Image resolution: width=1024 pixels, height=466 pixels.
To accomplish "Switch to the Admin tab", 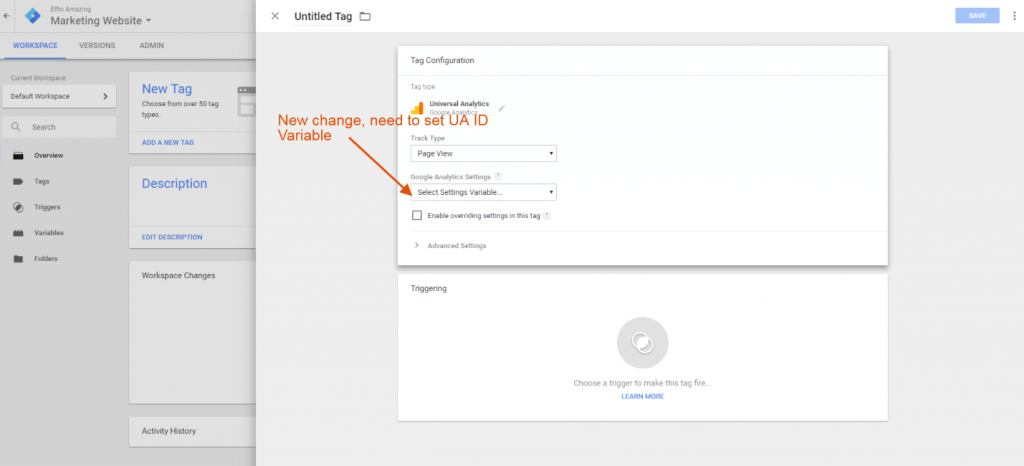I will point(152,46).
